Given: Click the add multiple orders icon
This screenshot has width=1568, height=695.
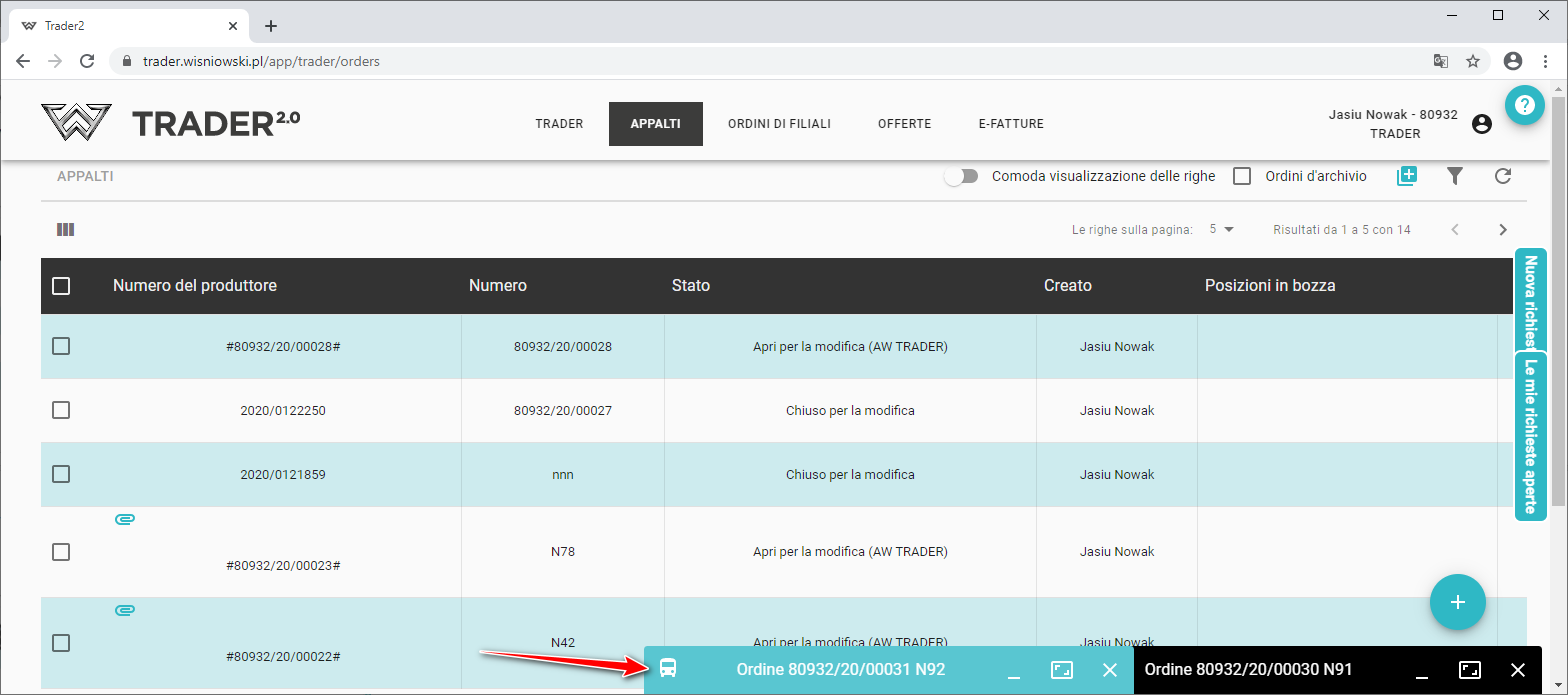Looking at the screenshot, I should [1407, 176].
